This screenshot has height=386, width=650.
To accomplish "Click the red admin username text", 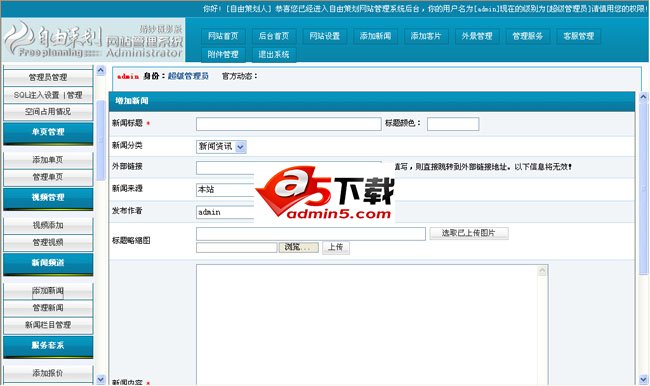I will (x=128, y=77).
